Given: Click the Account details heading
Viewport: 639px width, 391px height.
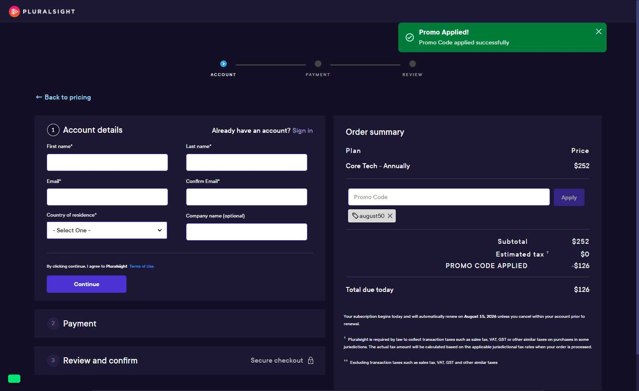Looking at the screenshot, I should point(93,130).
